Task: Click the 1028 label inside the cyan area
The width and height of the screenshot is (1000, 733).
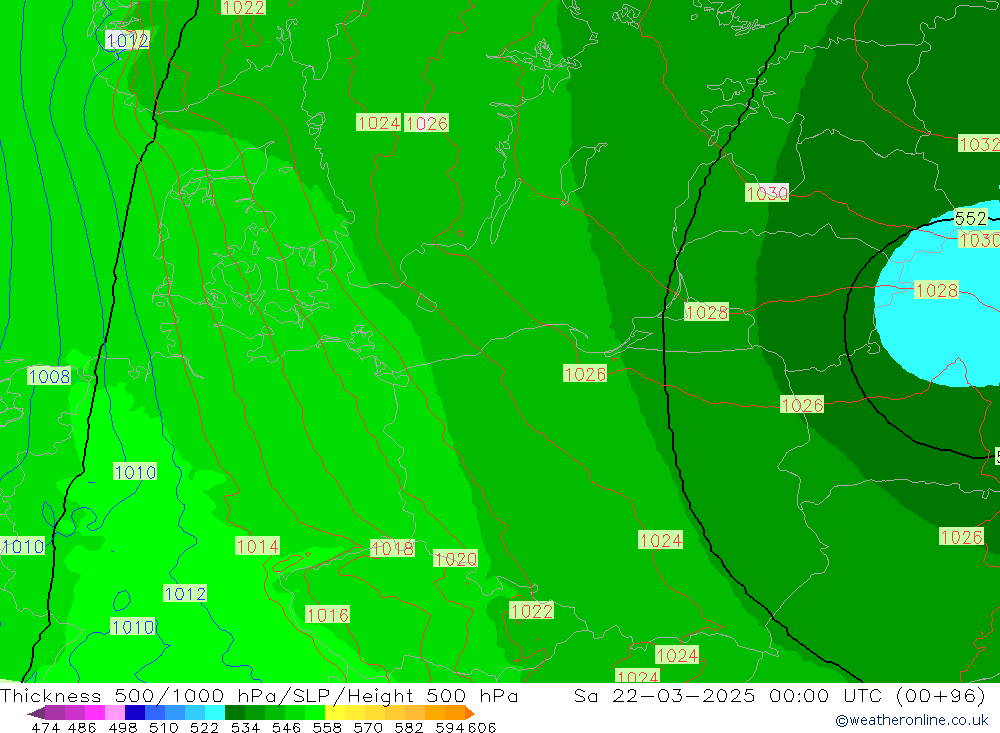Action: pos(936,290)
